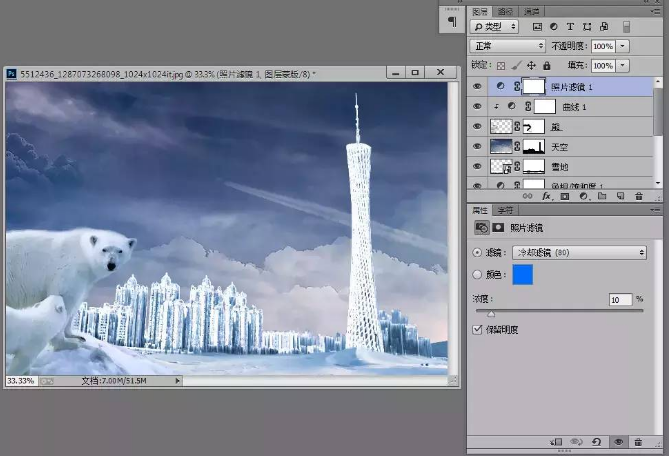Click the 浓度 percentage input field

[x=619, y=300]
